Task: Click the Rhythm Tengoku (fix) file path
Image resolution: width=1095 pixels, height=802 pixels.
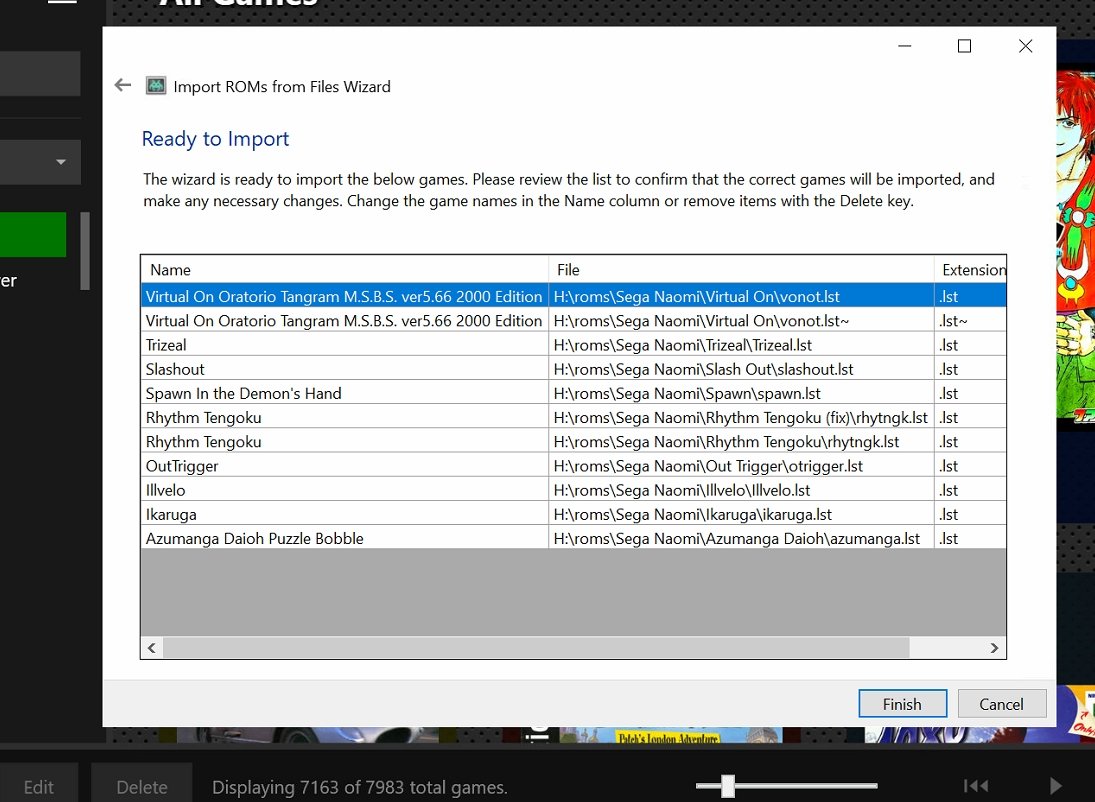Action: click(x=742, y=418)
